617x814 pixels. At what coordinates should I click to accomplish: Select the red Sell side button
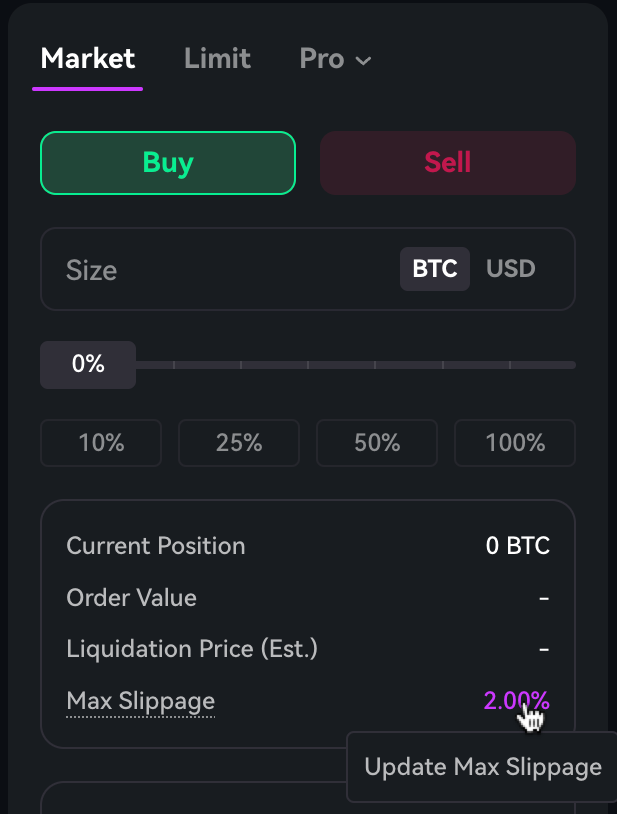coord(447,163)
